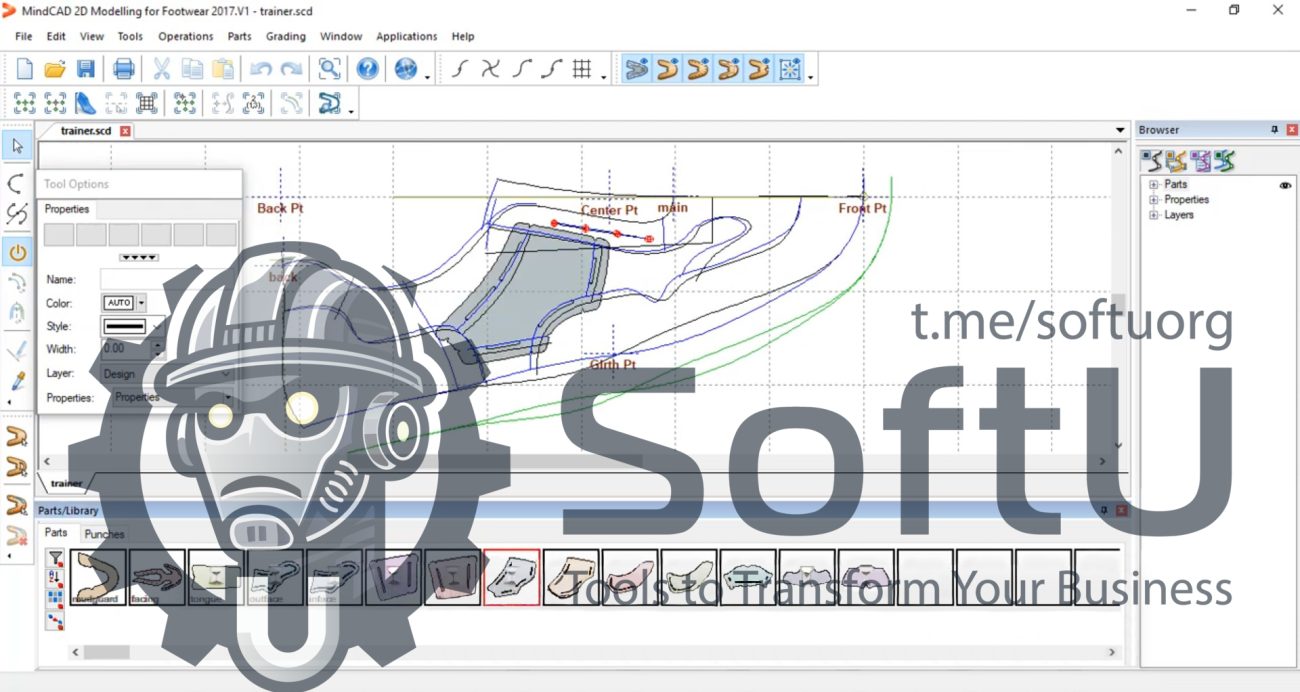
Task: Close the Parts/Library panel
Action: click(1121, 510)
